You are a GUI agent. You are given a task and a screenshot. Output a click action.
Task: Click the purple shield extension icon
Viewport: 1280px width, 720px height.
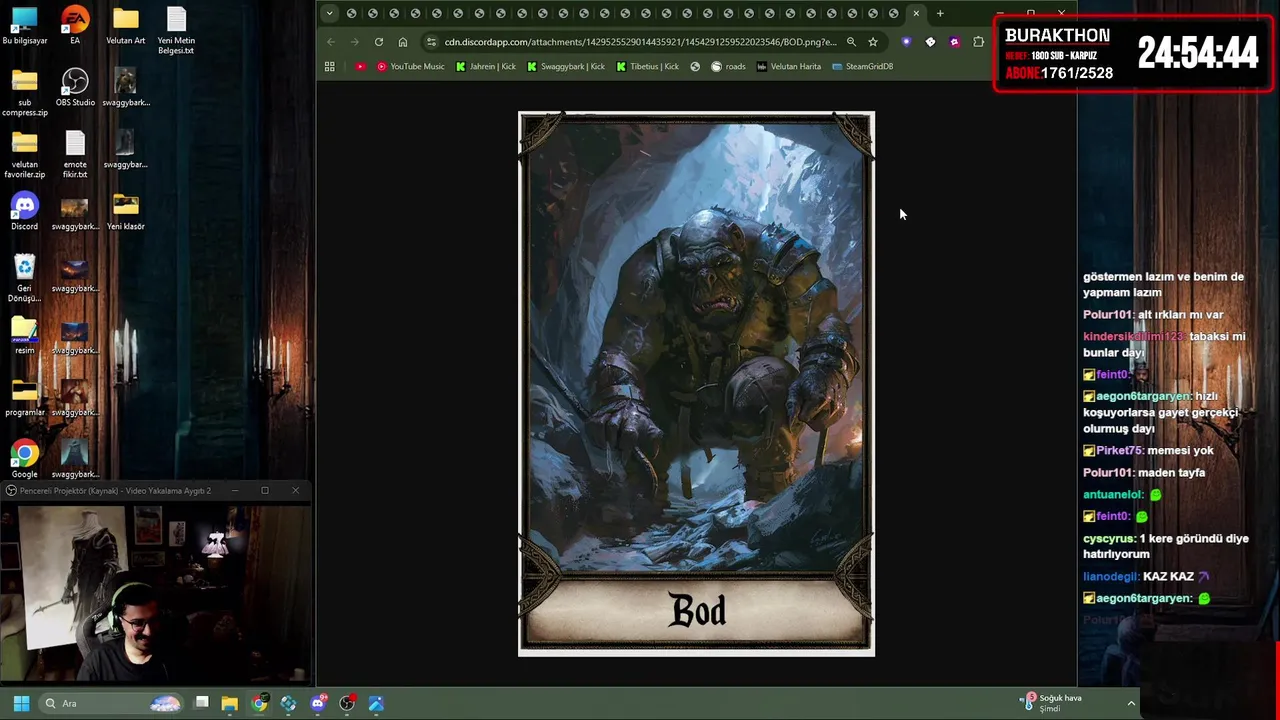coord(906,42)
